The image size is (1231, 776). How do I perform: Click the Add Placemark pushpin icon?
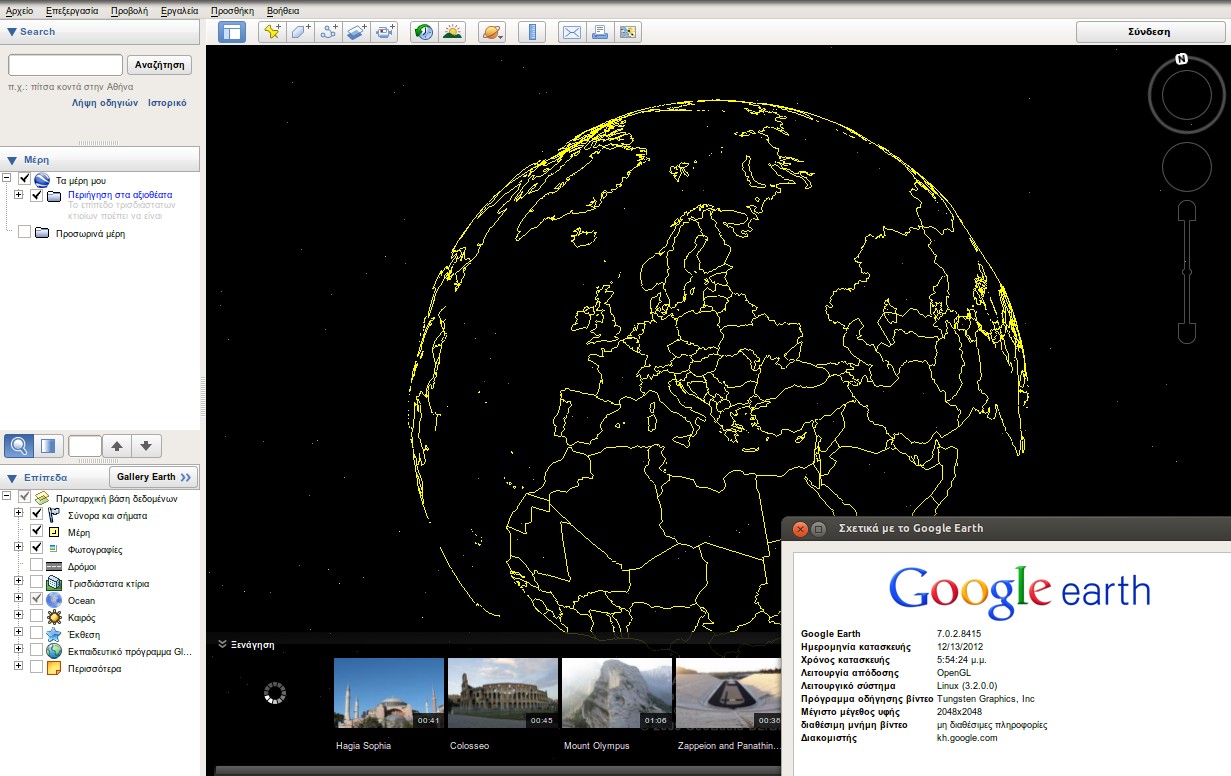tap(271, 32)
